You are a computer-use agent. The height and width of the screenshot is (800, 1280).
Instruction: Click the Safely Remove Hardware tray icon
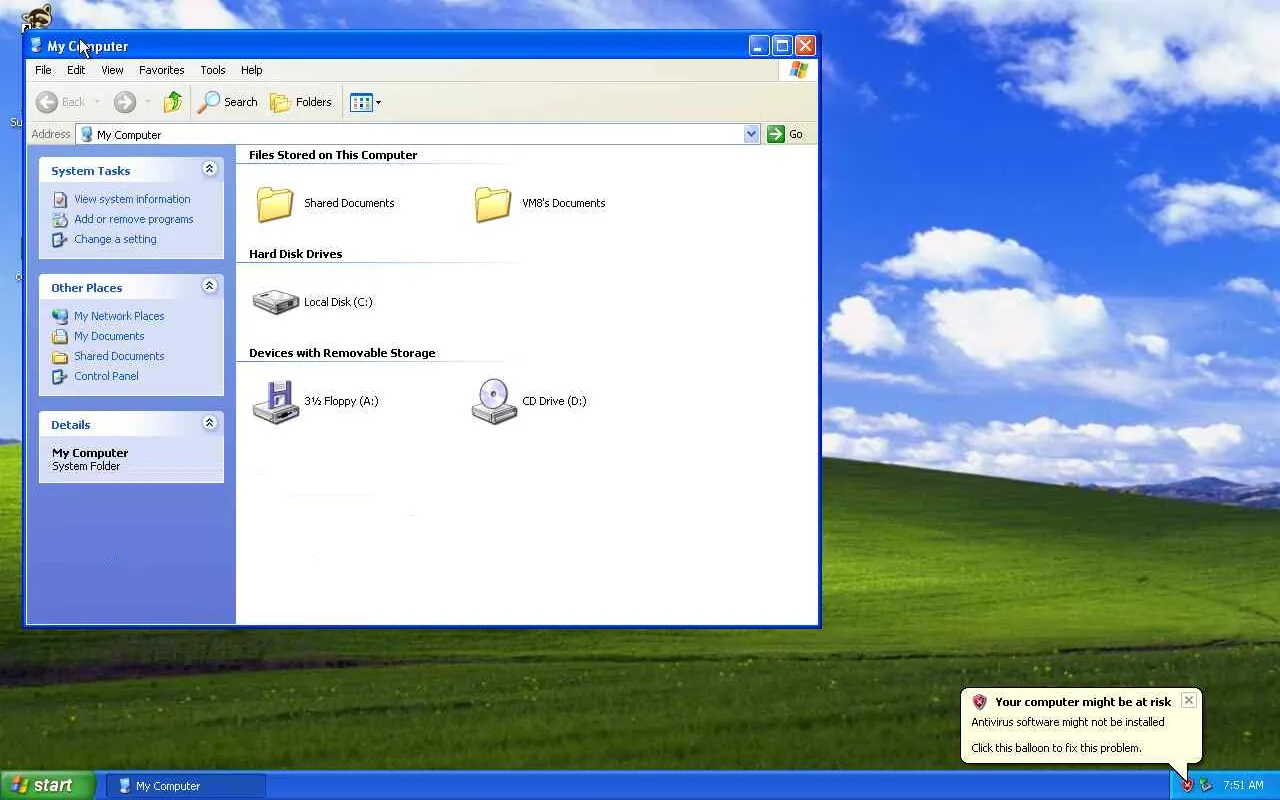click(x=1206, y=785)
